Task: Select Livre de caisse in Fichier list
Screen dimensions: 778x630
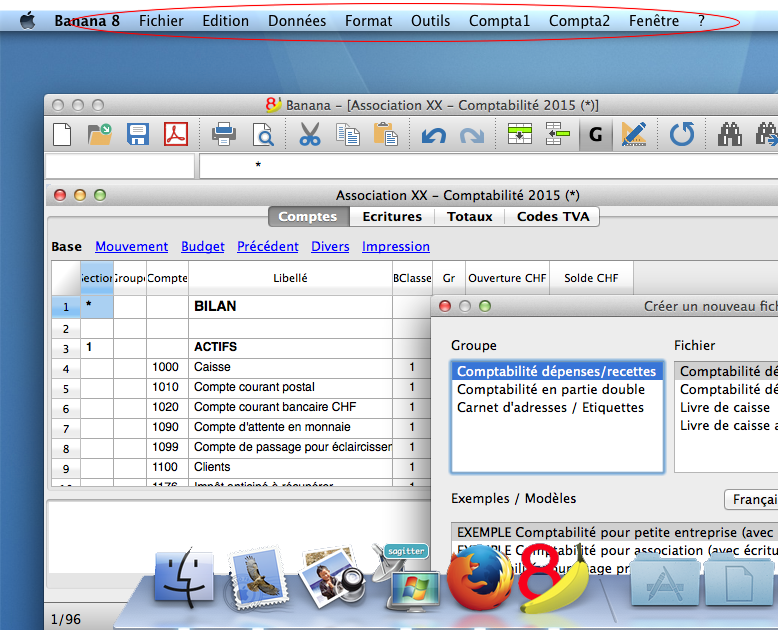Action: coord(725,408)
